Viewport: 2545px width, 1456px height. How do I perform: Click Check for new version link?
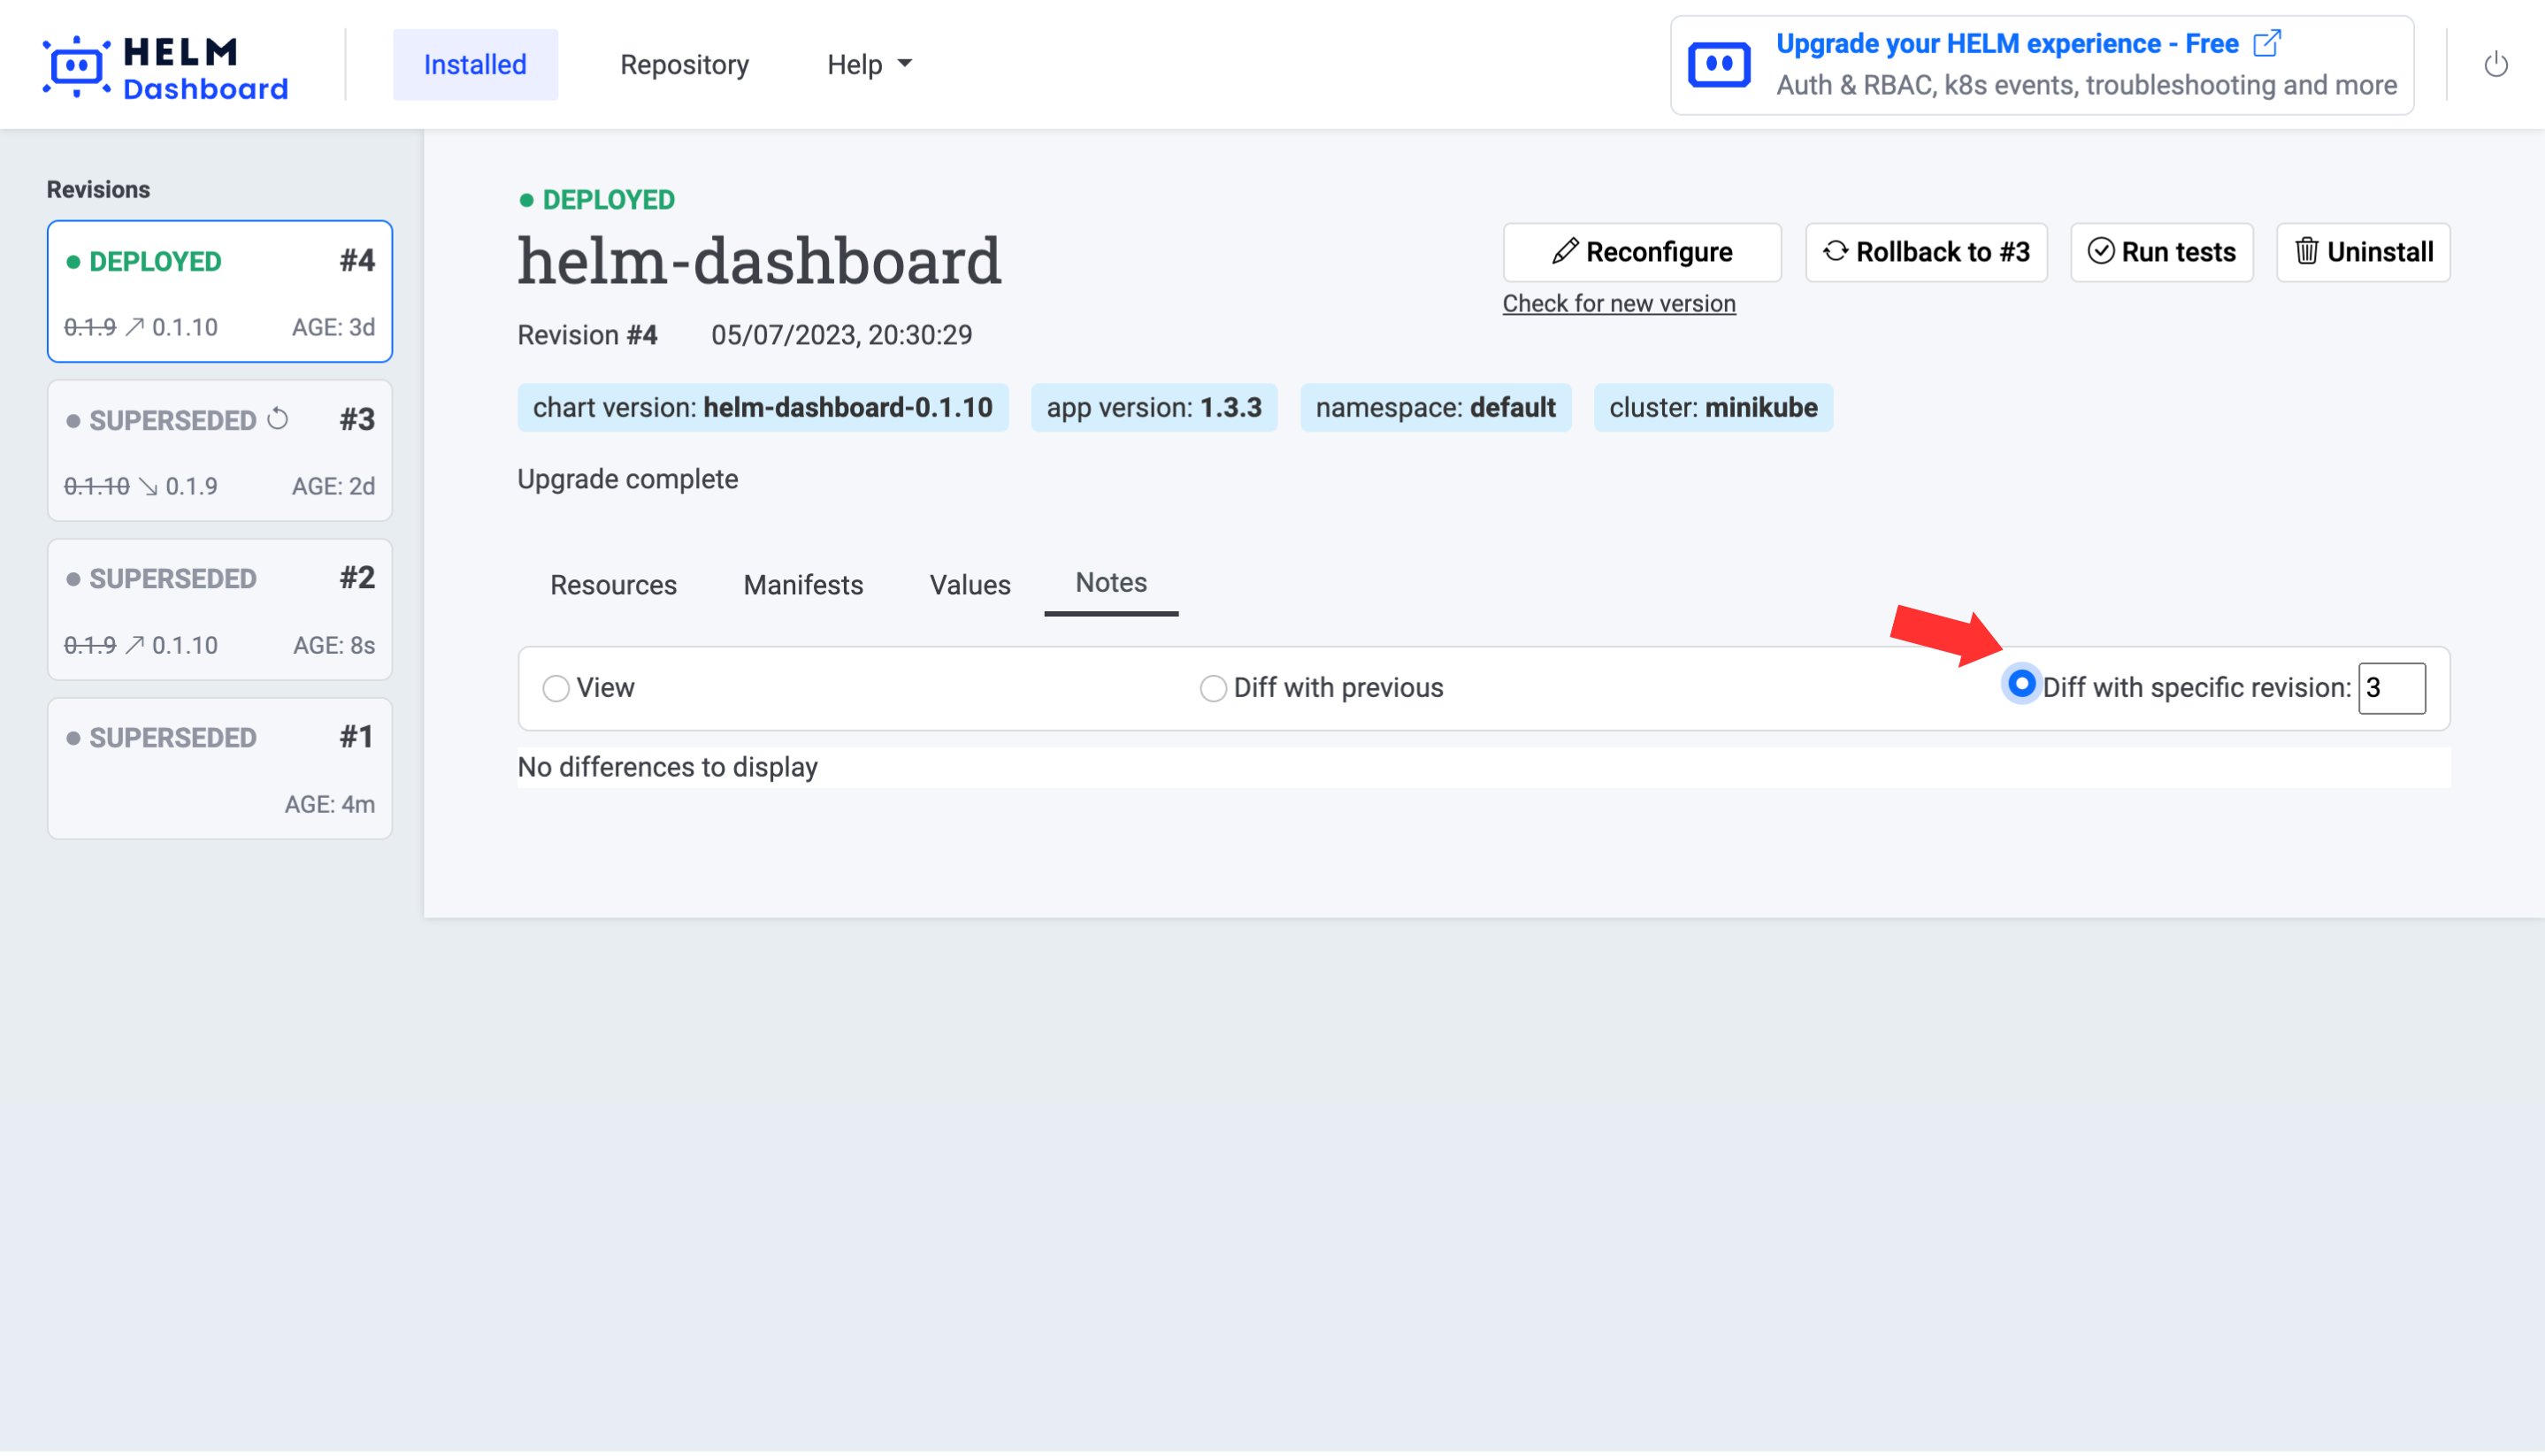[1618, 304]
